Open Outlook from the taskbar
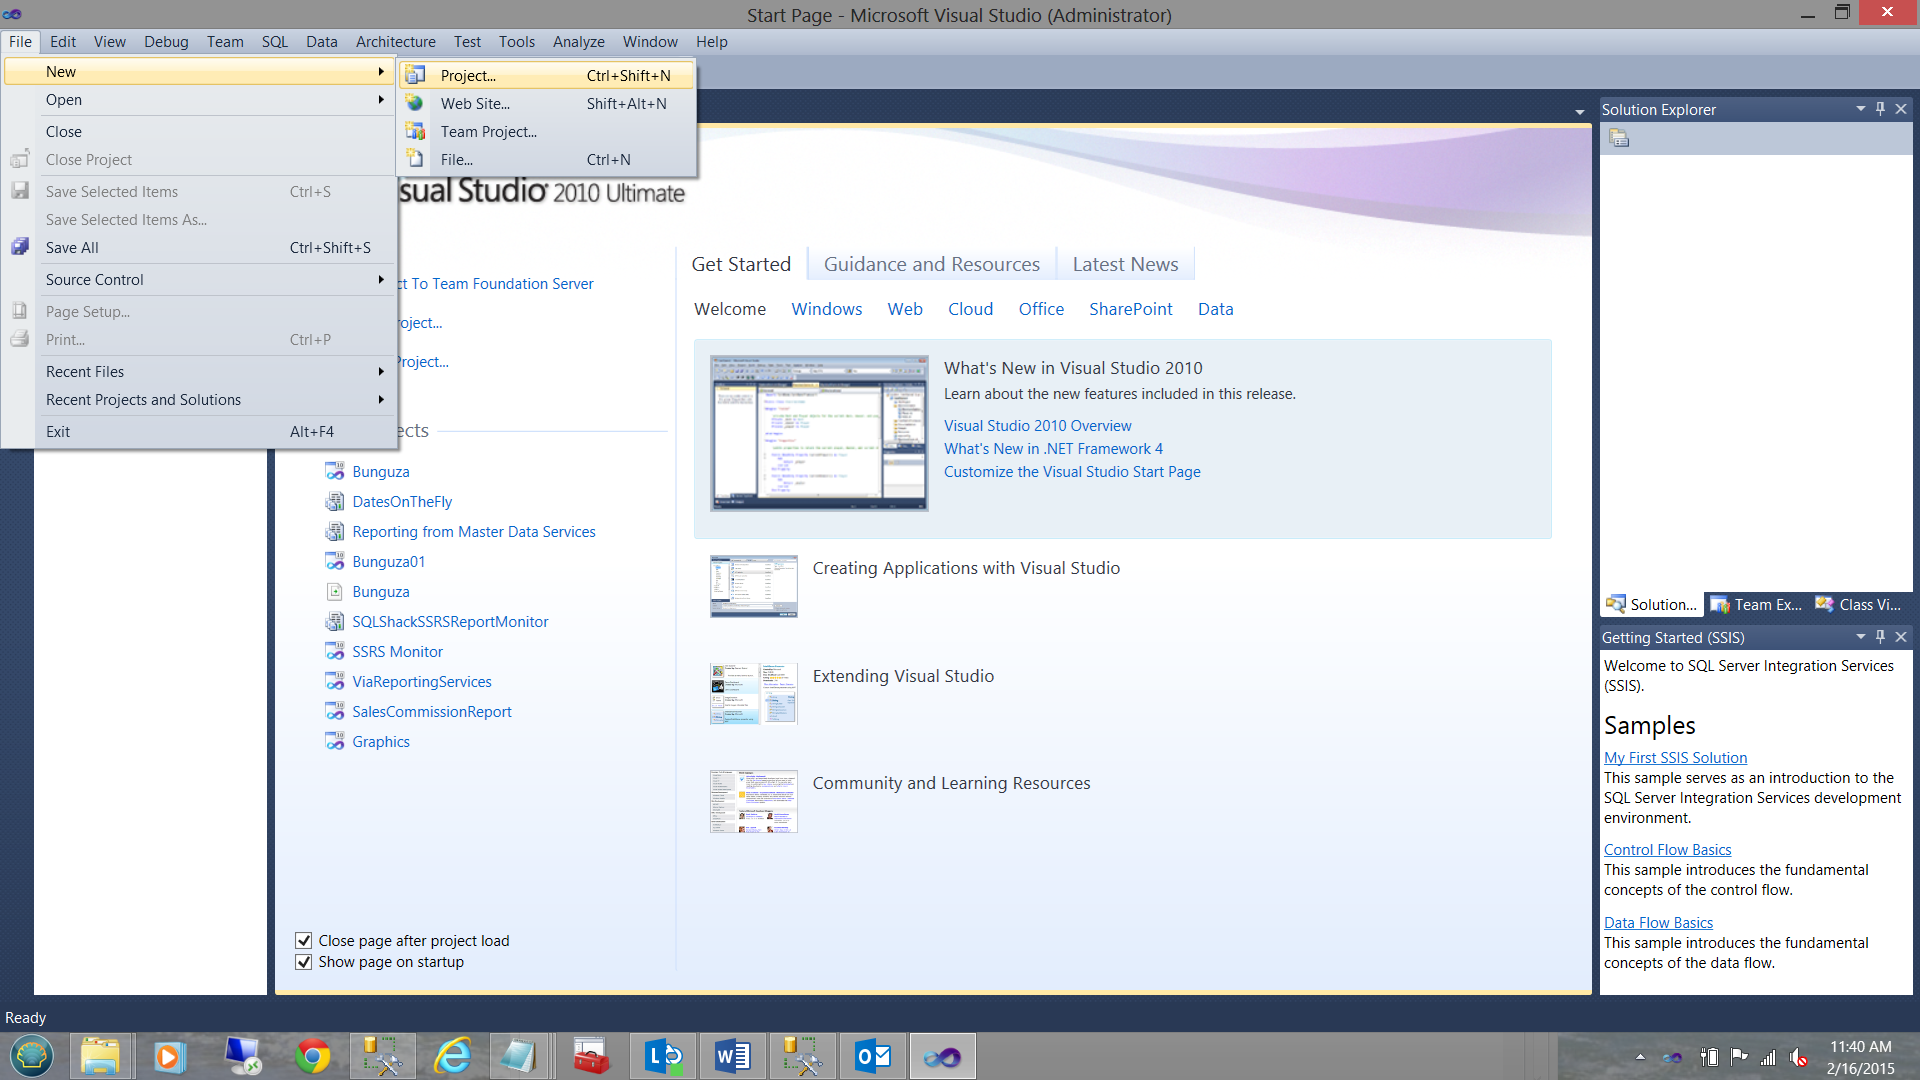The image size is (1920, 1080). [x=873, y=1056]
